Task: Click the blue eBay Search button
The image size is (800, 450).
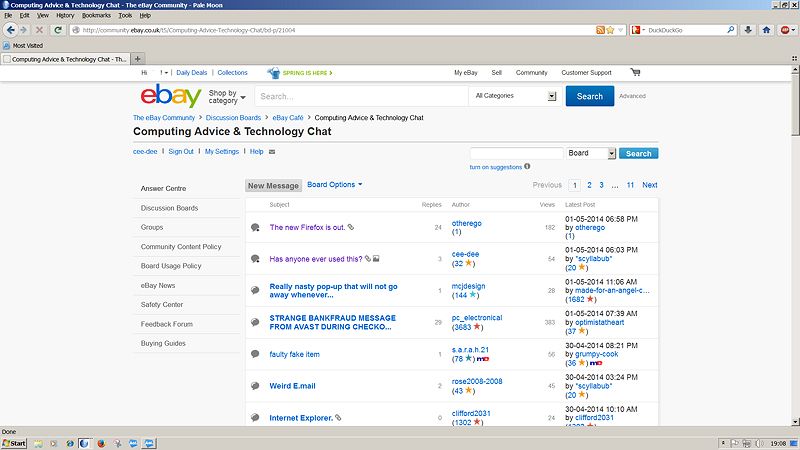Action: [x=590, y=96]
